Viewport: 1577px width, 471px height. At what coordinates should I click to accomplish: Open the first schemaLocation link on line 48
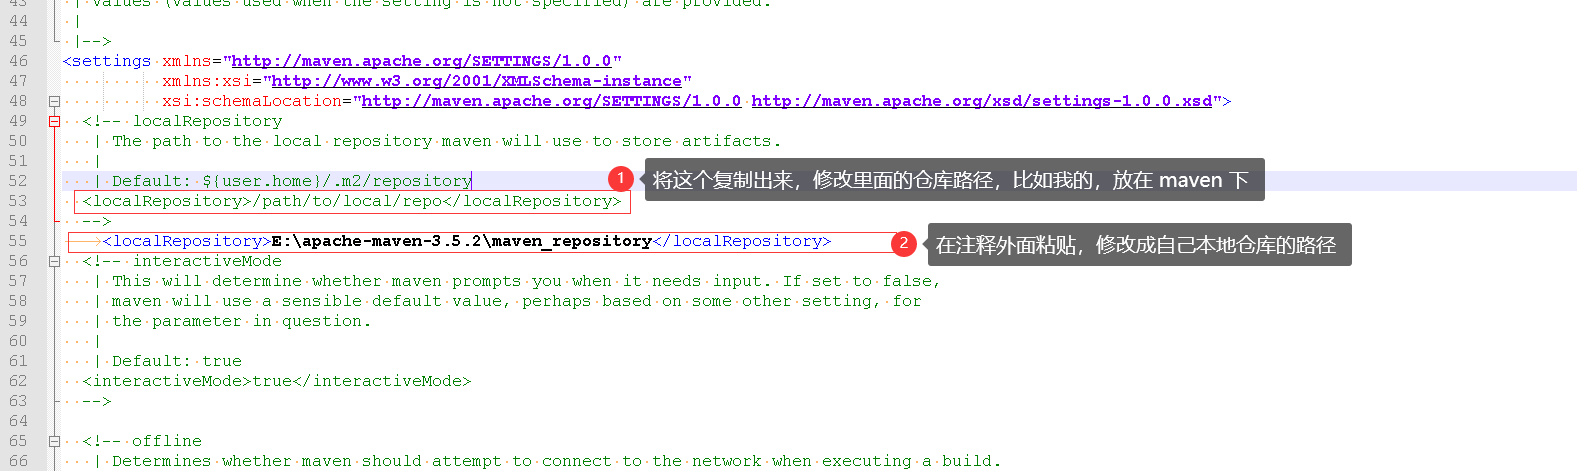[x=551, y=101]
